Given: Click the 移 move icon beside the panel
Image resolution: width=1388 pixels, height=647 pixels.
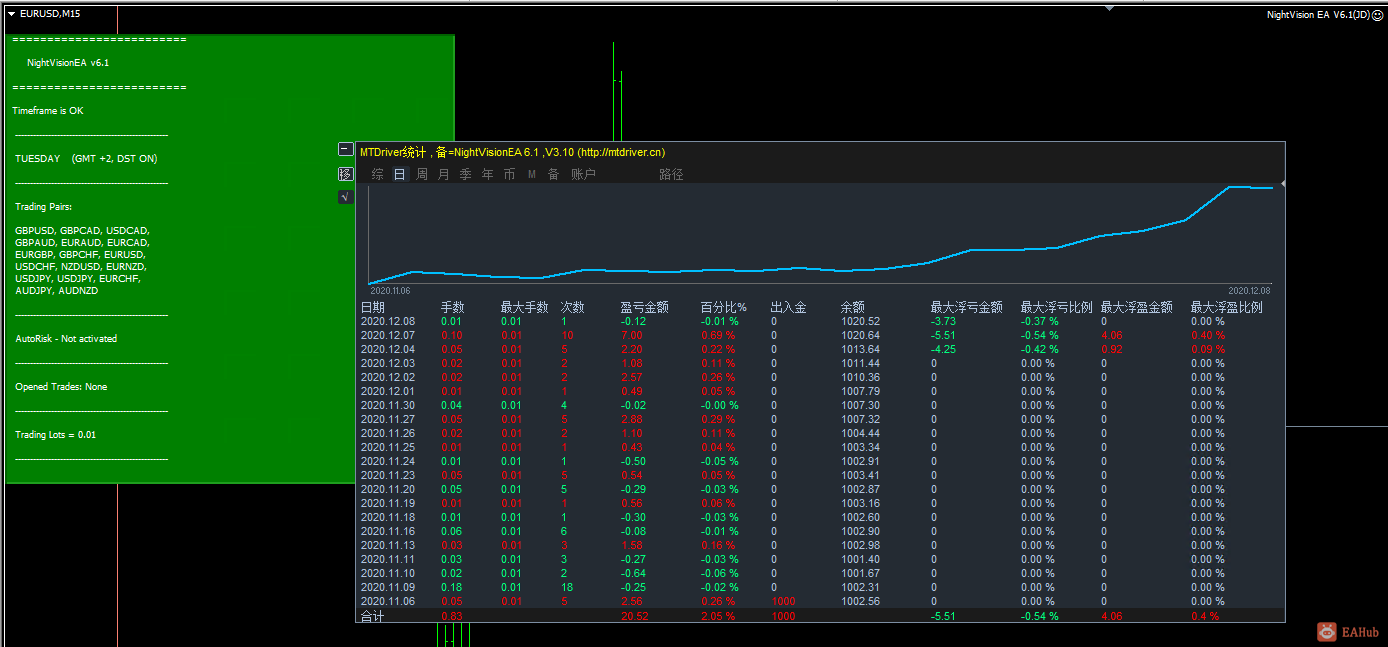Looking at the screenshot, I should click(x=346, y=174).
